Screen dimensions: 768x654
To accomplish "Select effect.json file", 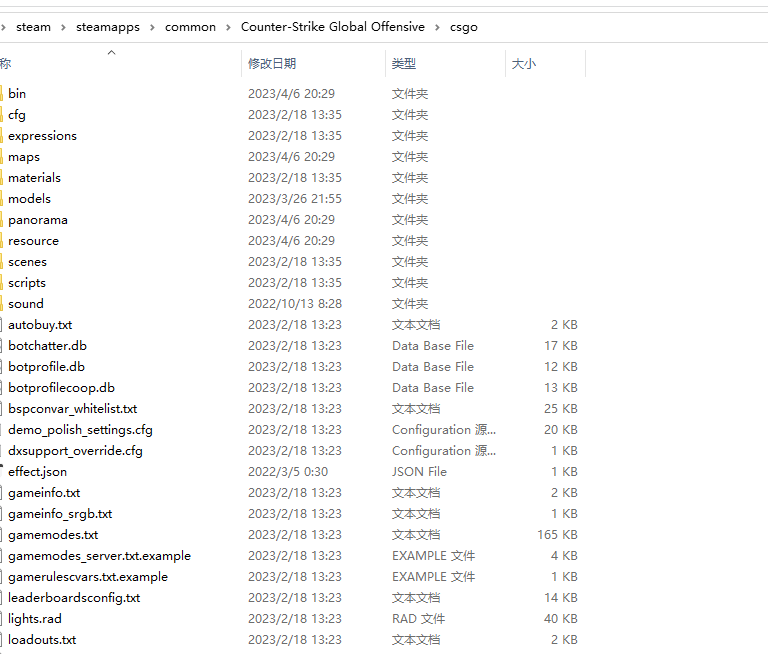I will click(38, 472).
